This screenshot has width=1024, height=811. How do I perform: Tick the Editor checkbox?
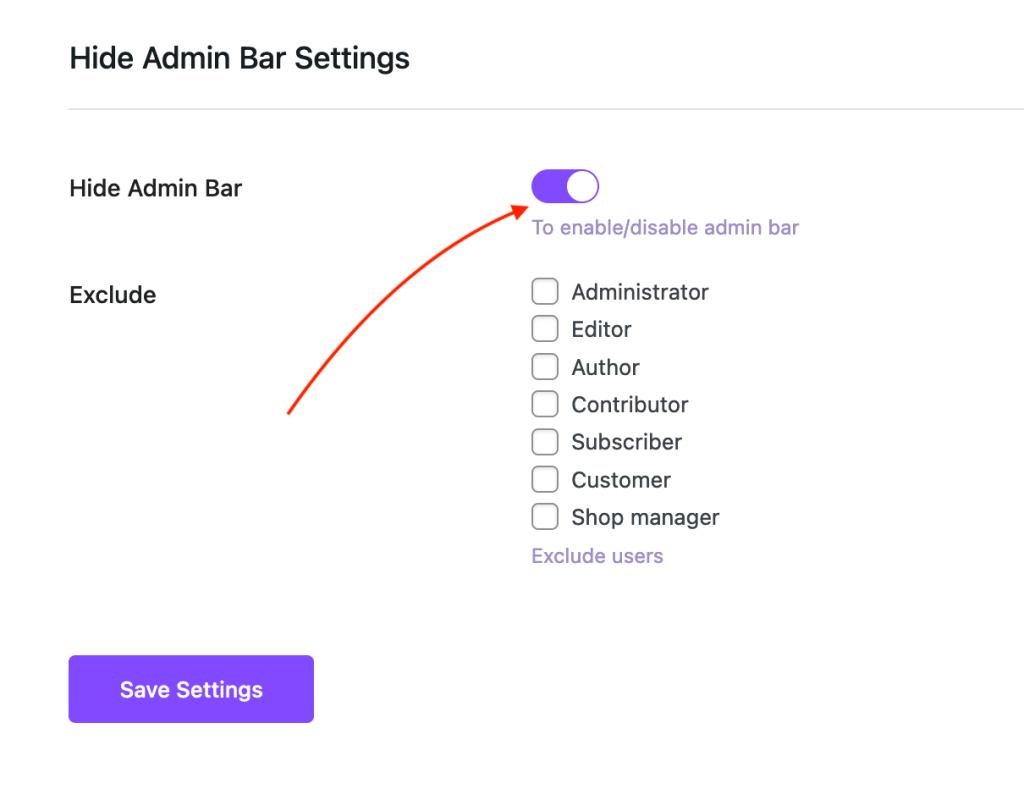click(x=545, y=329)
